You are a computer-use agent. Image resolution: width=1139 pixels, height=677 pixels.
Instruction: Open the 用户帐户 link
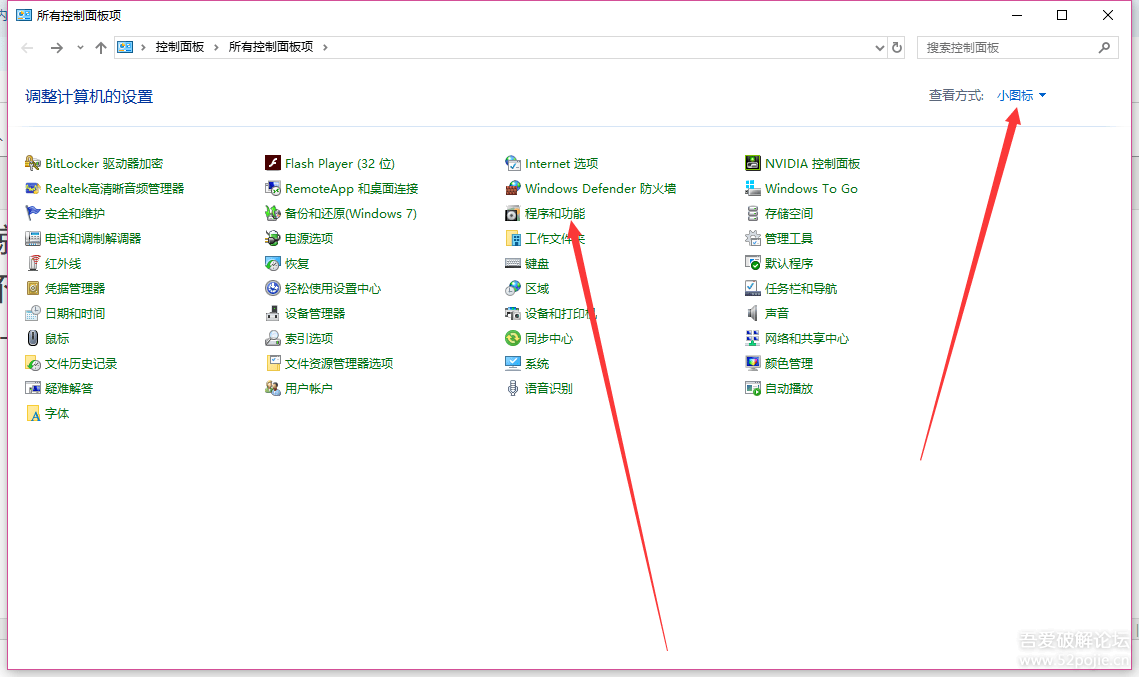click(x=308, y=389)
